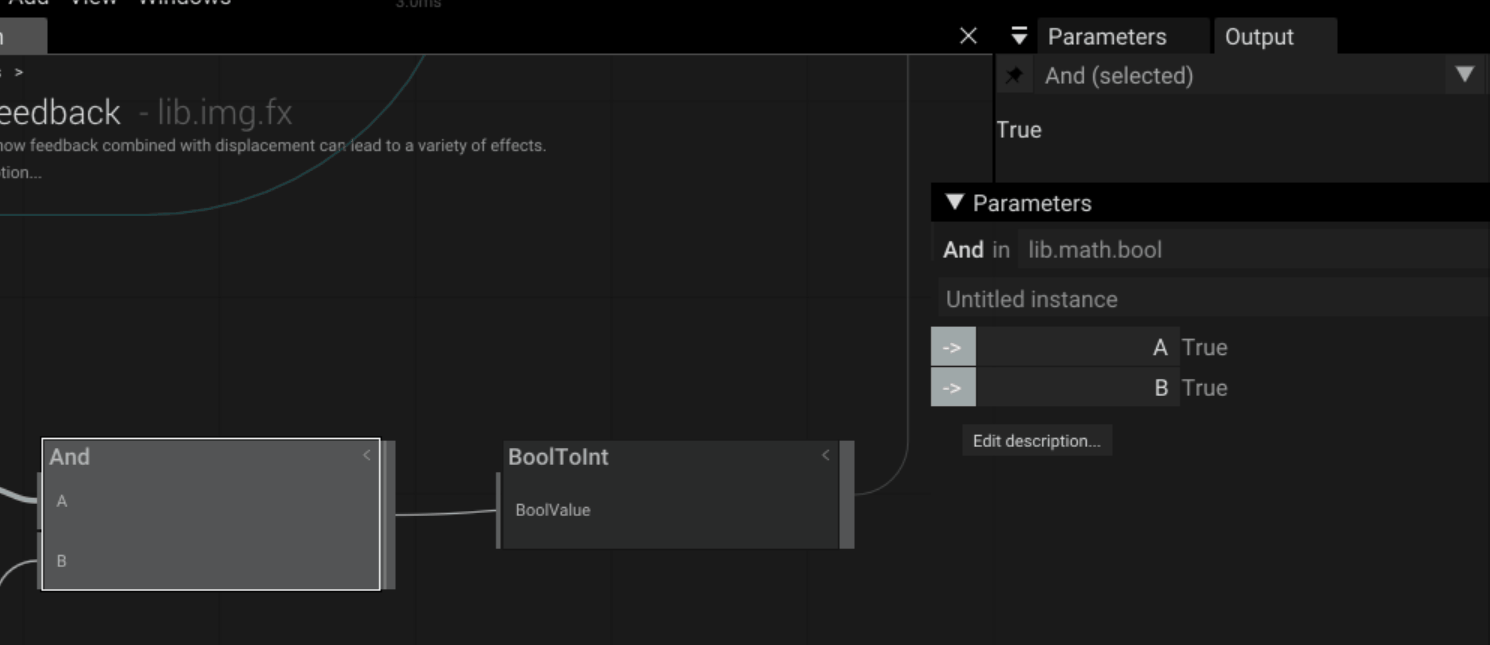Click the A parameter label
This screenshot has width=1490, height=645.
[x=1160, y=347]
